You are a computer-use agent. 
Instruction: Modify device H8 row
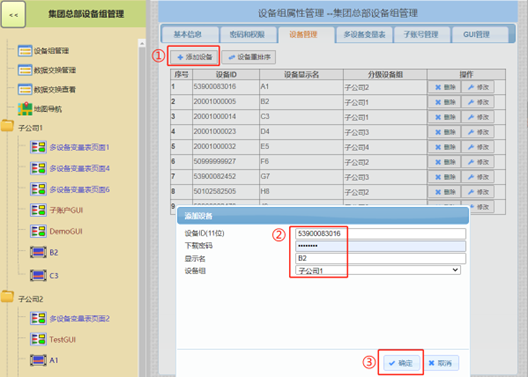click(477, 192)
